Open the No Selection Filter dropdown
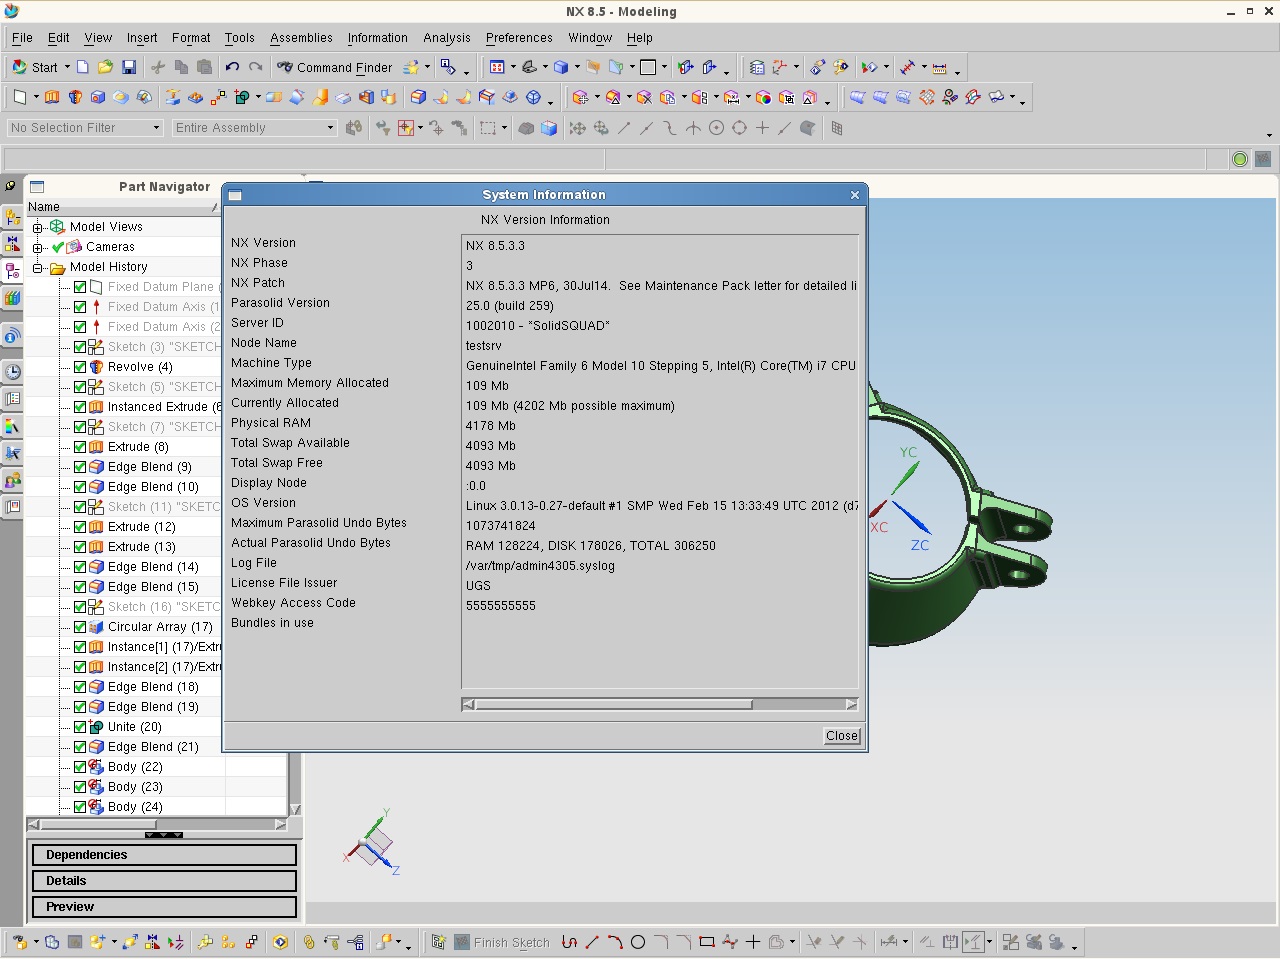This screenshot has height=959, width=1280. [84, 128]
